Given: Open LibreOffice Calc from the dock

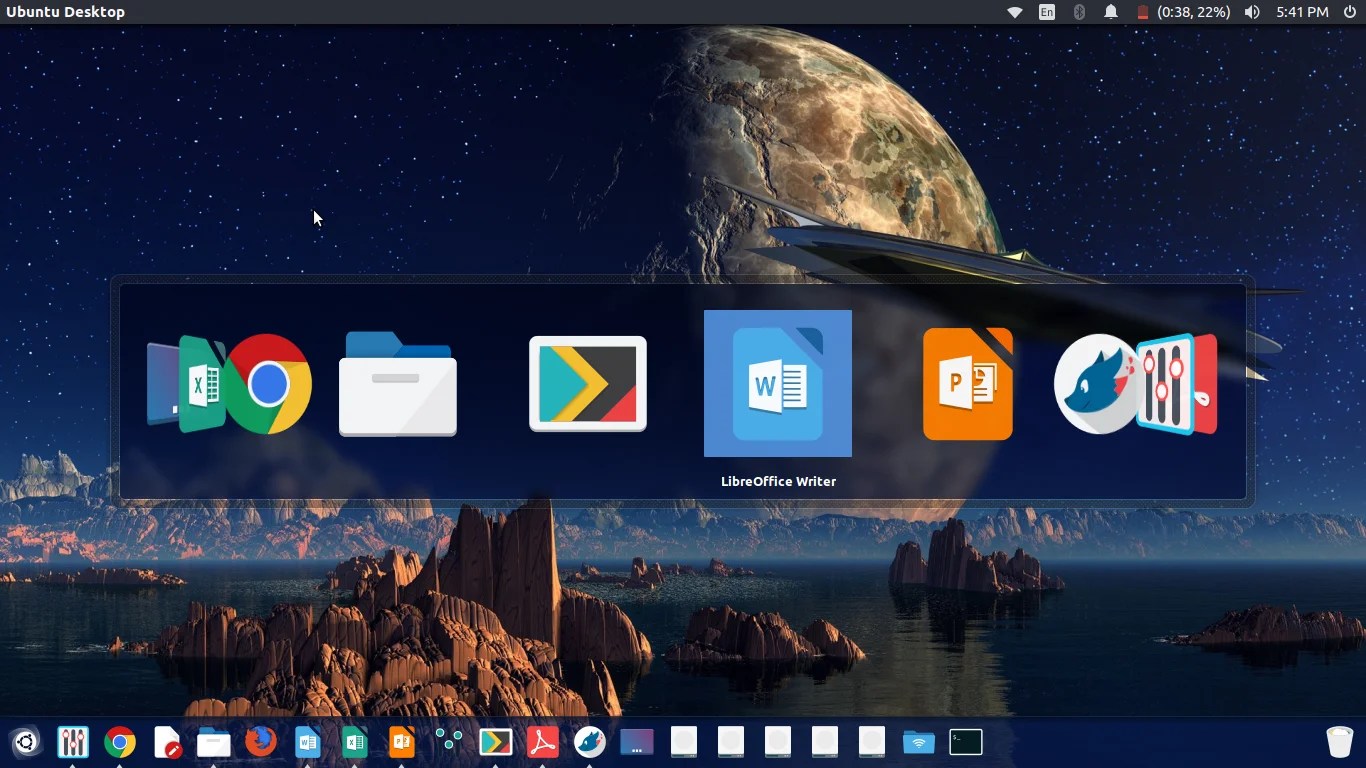Looking at the screenshot, I should tap(355, 742).
